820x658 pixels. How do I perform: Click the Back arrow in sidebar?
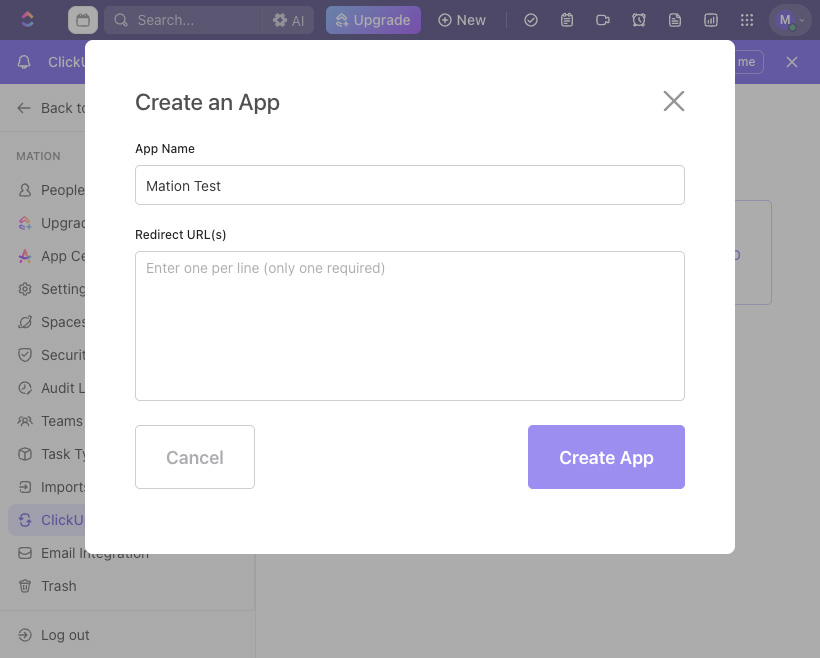coord(24,108)
